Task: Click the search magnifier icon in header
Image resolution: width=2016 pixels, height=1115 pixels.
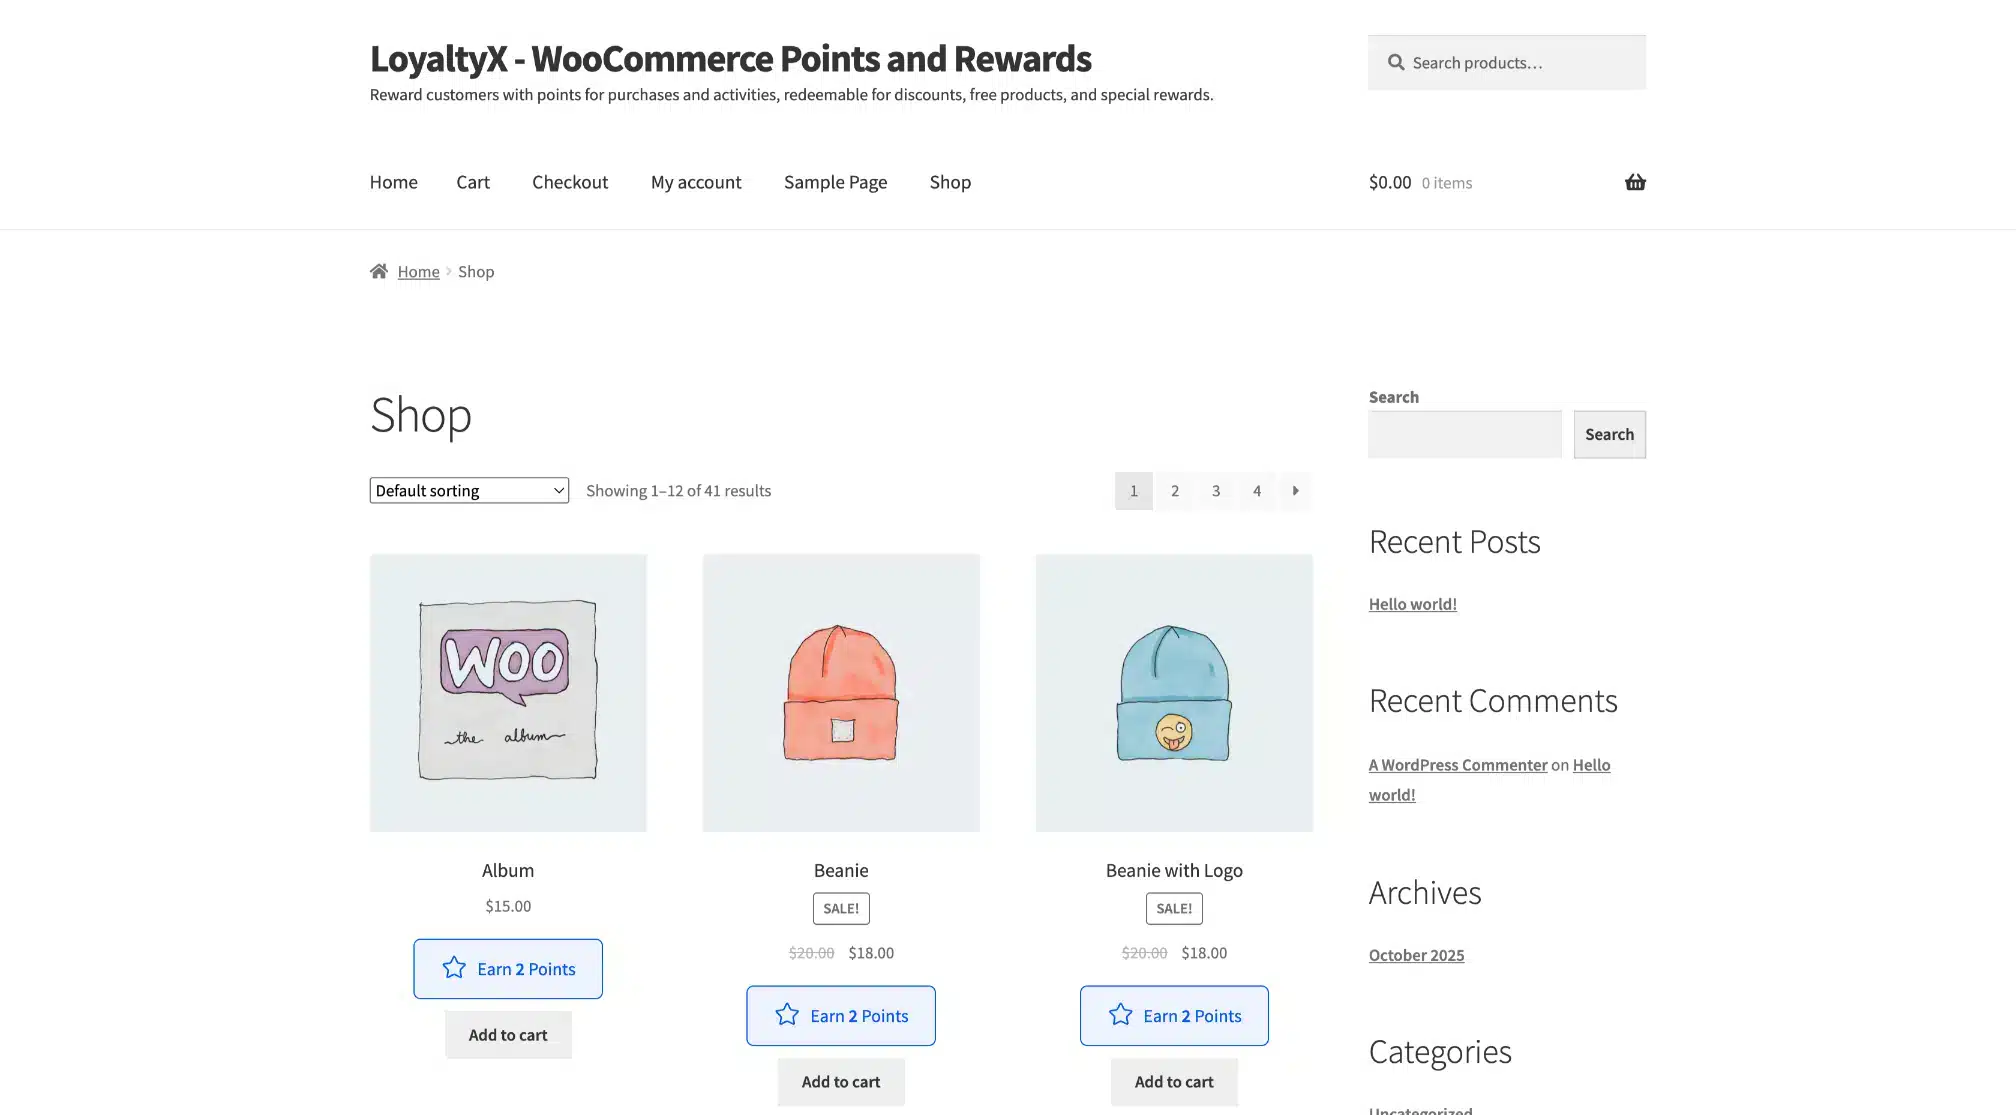Action: [x=1396, y=62]
